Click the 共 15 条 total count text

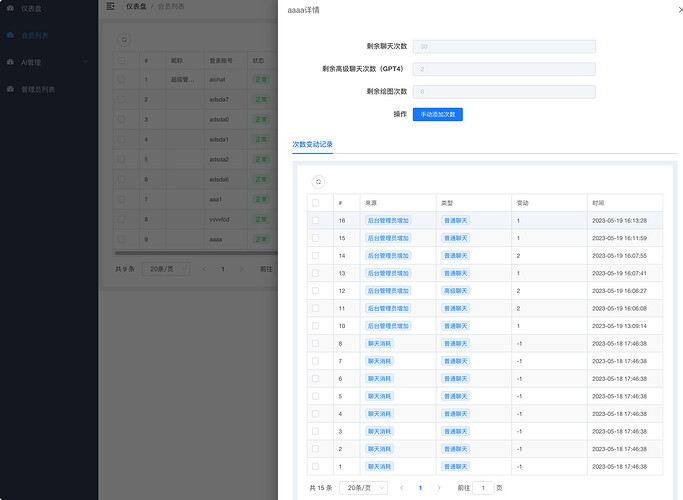[x=321, y=488]
